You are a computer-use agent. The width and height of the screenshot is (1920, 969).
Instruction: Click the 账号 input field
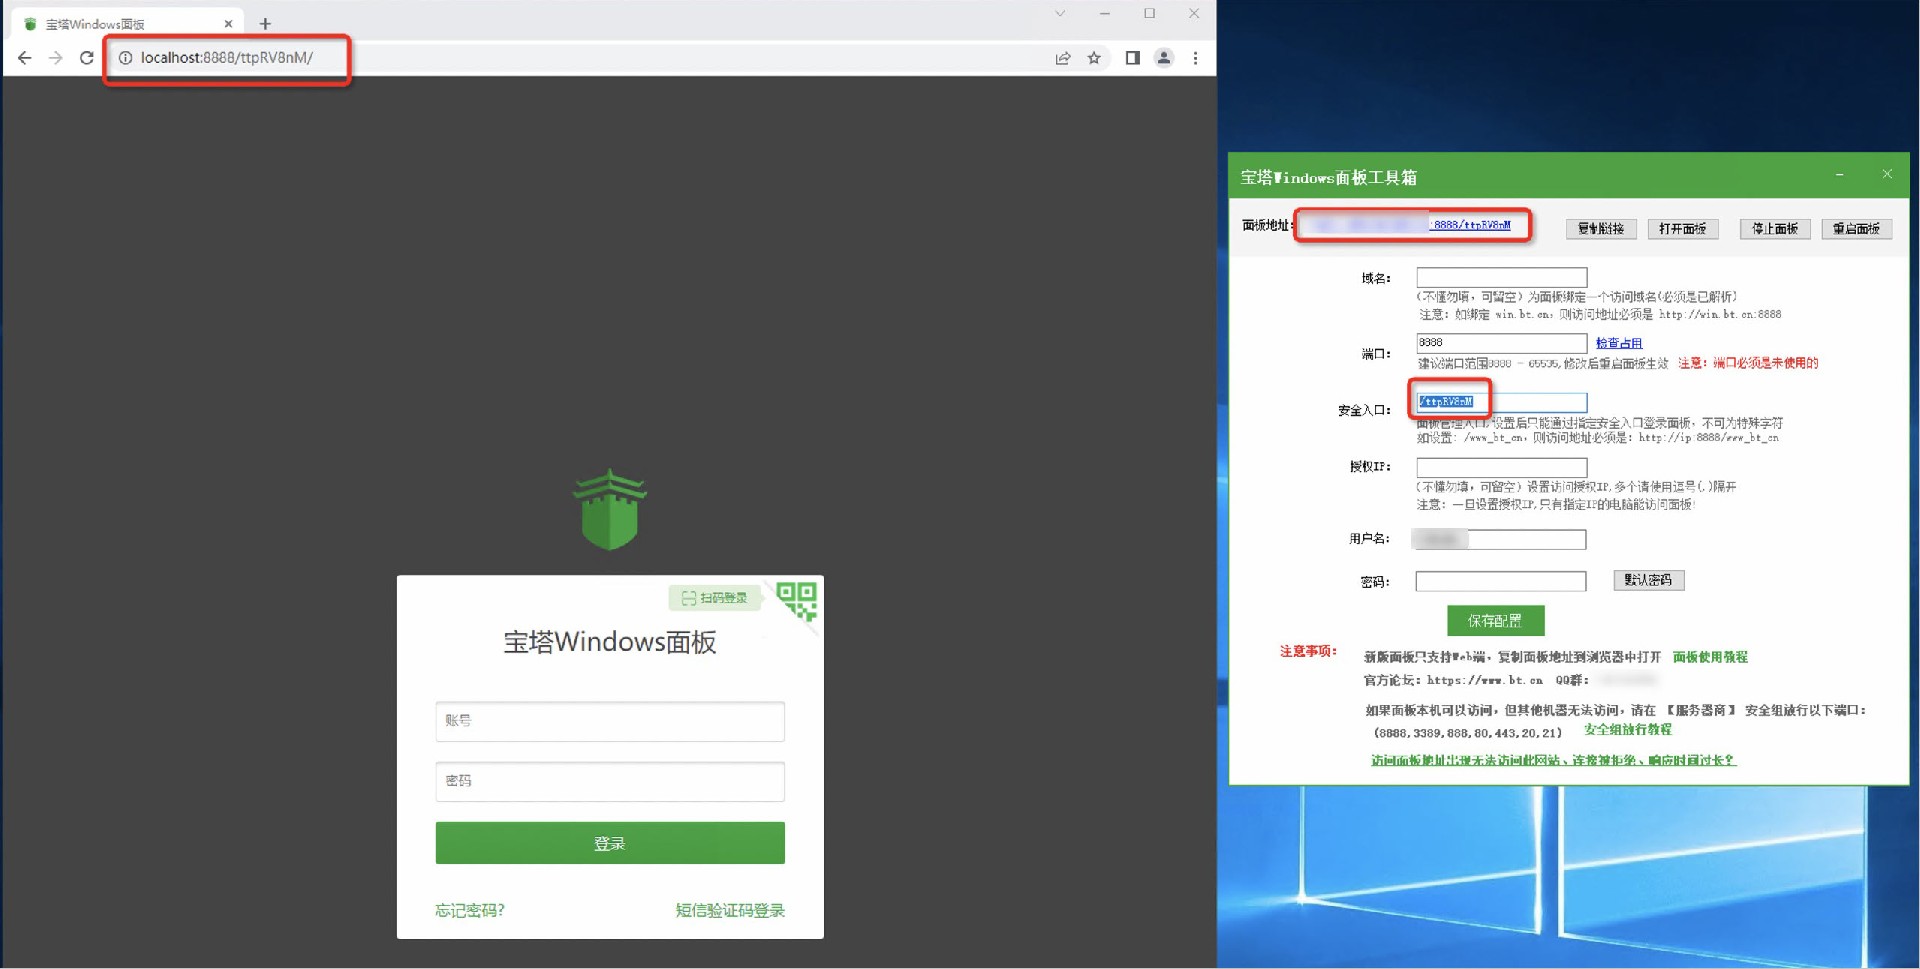610,721
